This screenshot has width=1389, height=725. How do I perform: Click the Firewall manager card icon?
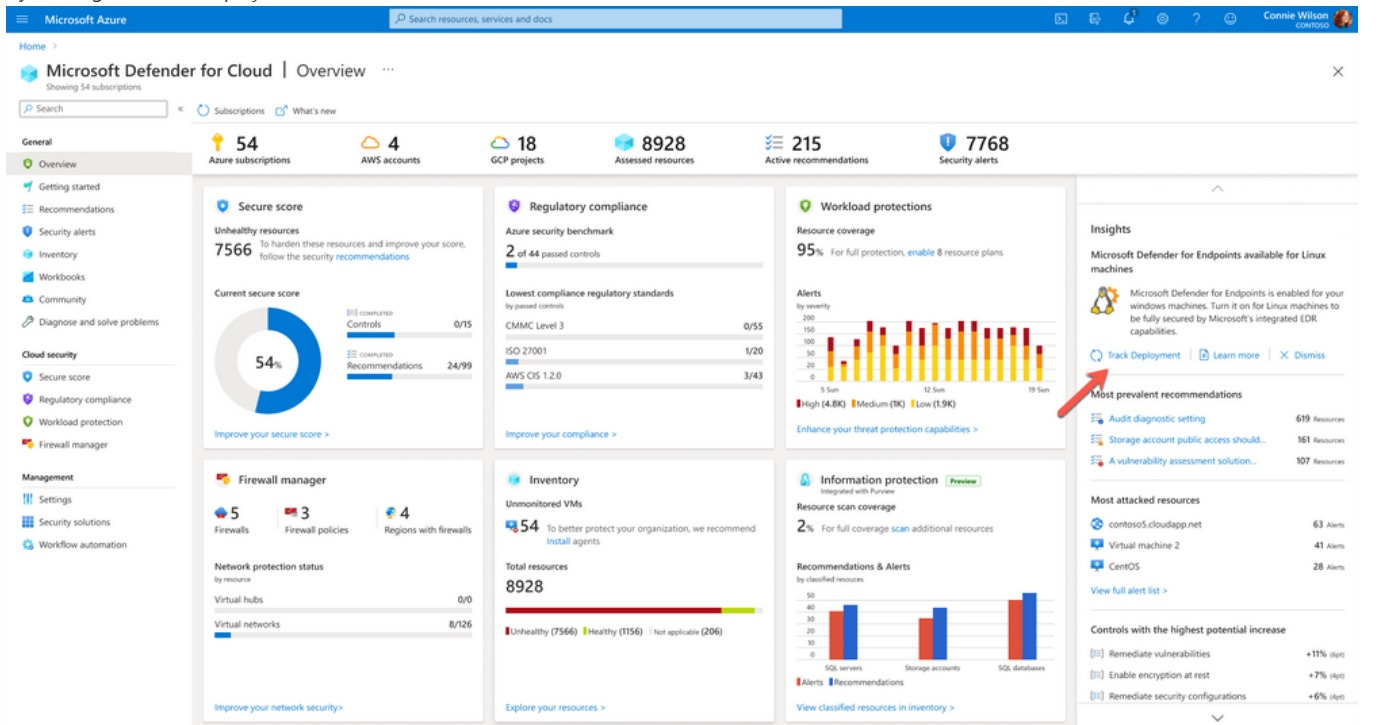tap(223, 479)
